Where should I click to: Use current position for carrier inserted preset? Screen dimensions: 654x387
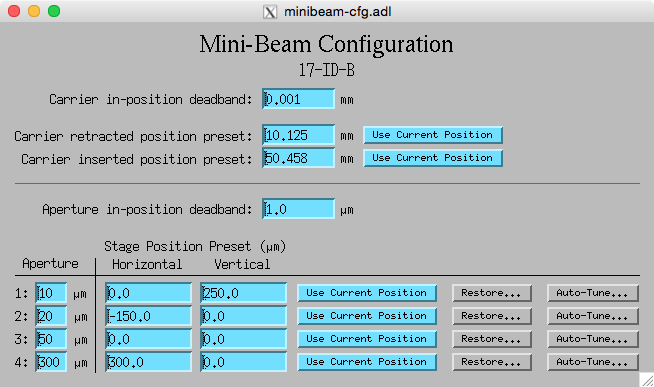[x=433, y=158]
